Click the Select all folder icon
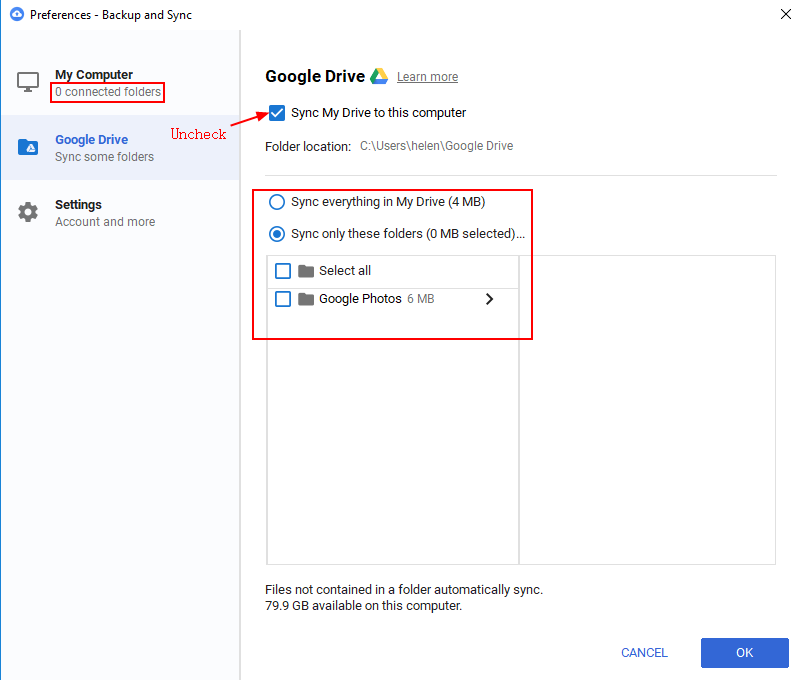This screenshot has height=680, width=801. coord(306,271)
